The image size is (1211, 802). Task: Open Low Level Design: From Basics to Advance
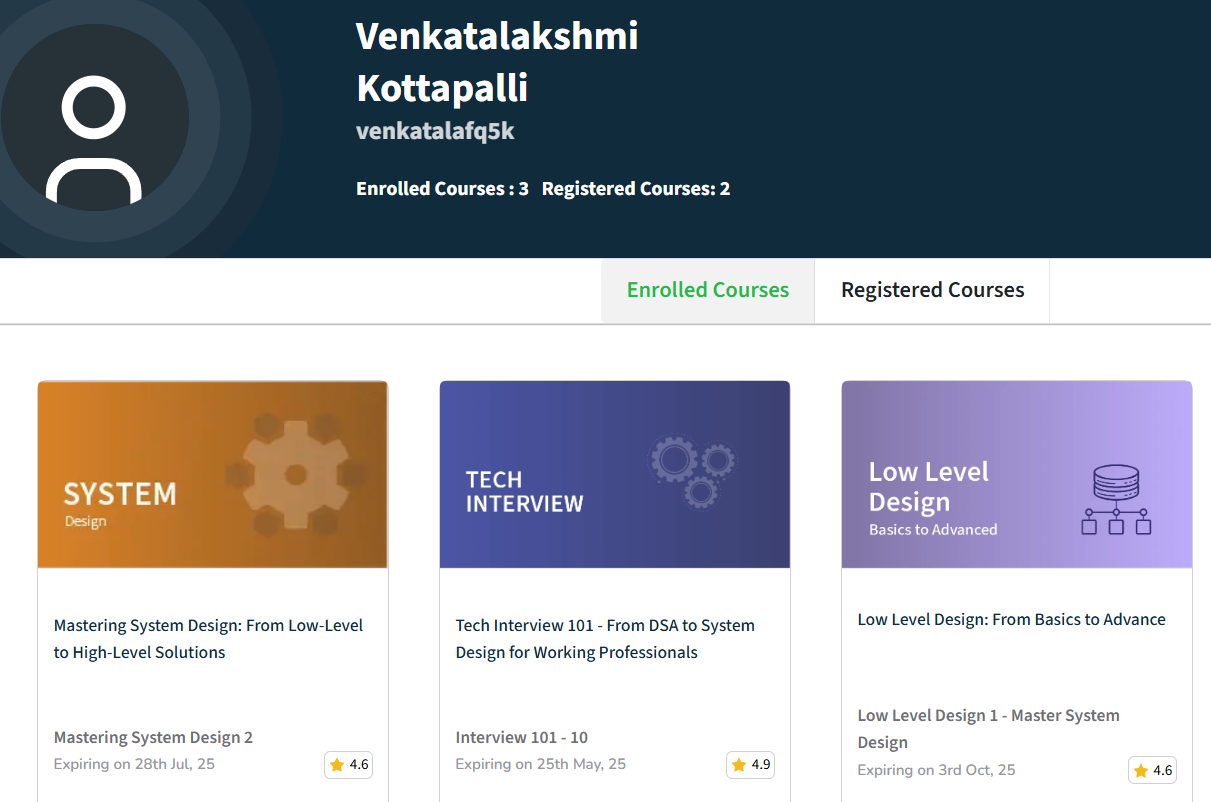tap(1011, 619)
